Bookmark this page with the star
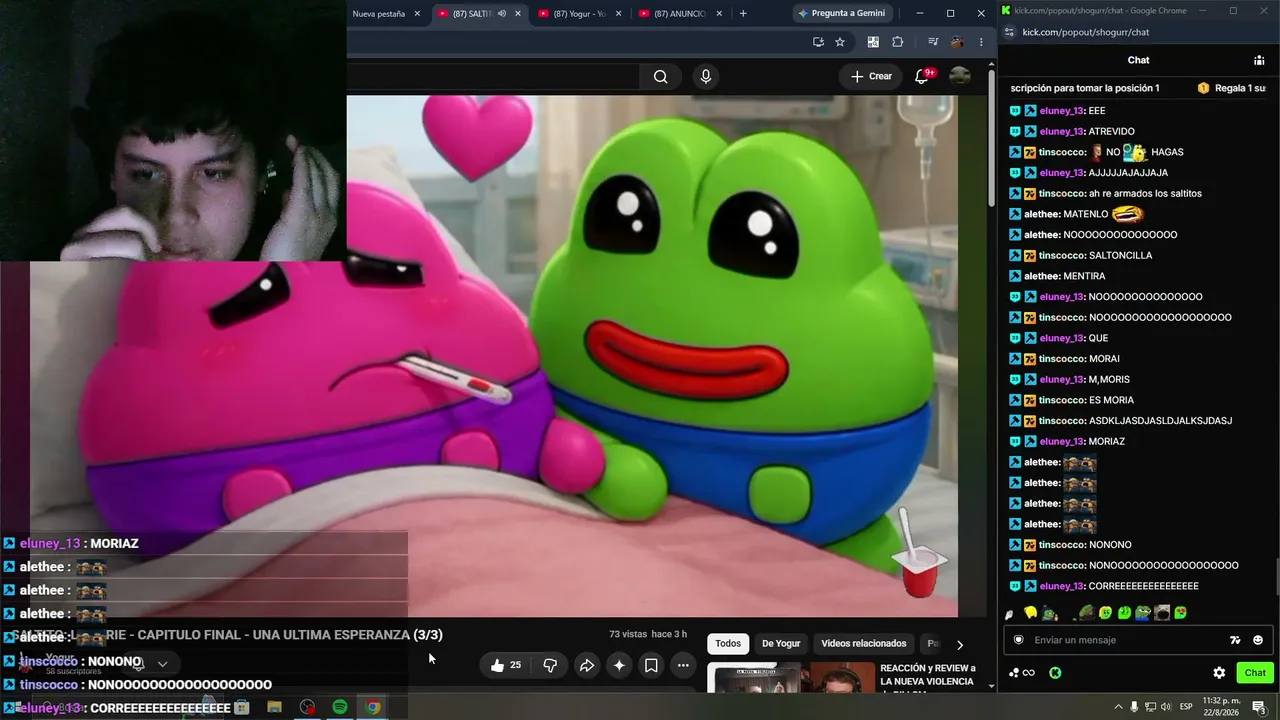The image size is (1280, 720). (840, 42)
